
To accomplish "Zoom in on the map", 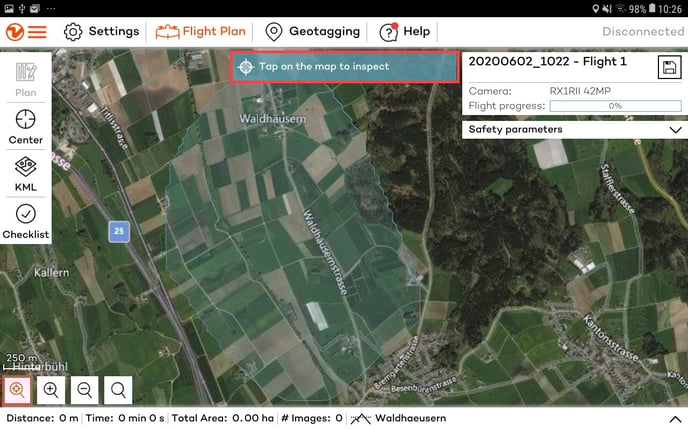I will pyautogui.click(x=51, y=391).
